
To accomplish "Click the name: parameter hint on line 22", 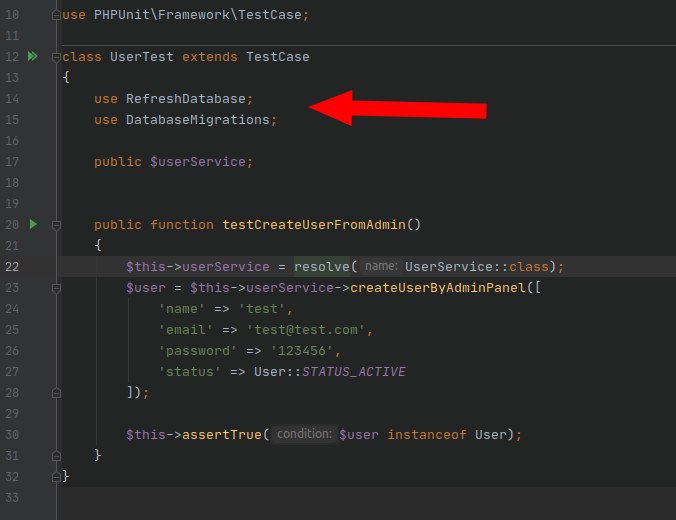I will click(x=381, y=266).
